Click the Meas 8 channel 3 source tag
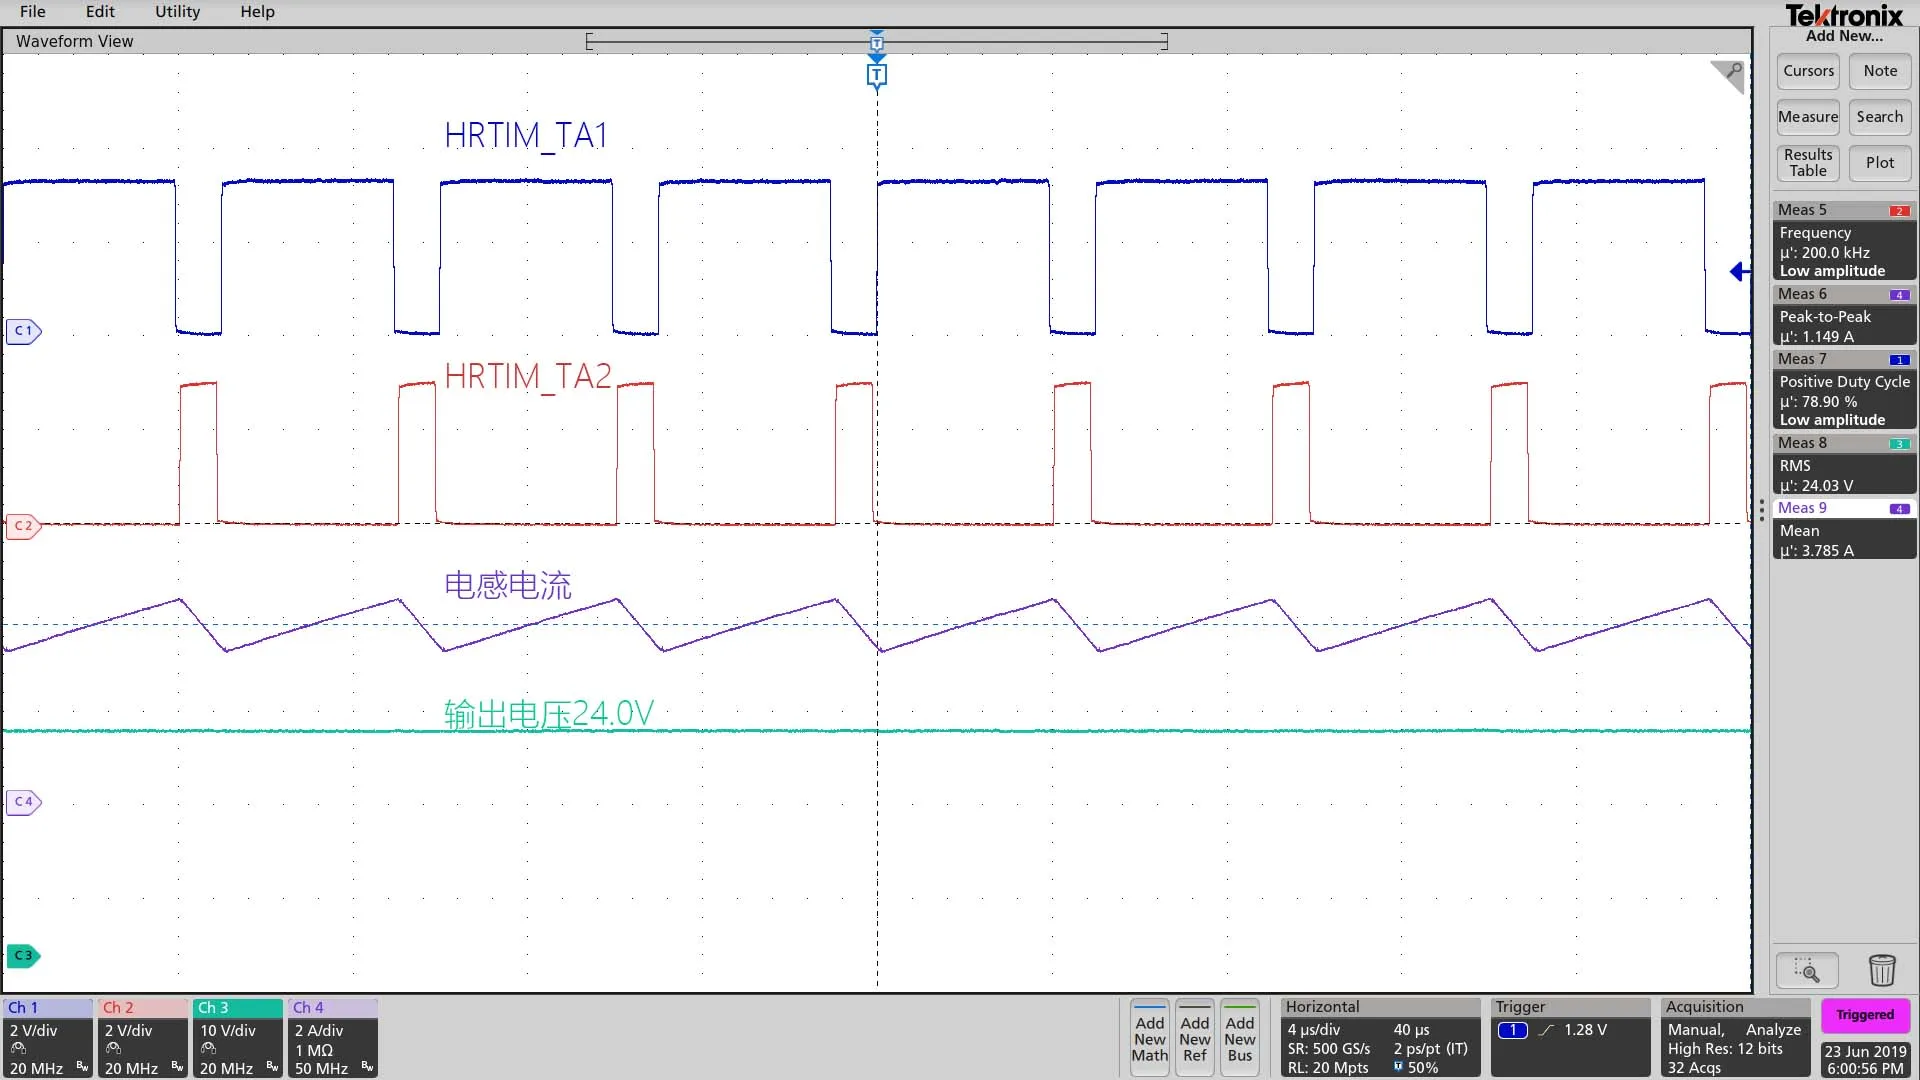 pyautogui.click(x=1899, y=444)
